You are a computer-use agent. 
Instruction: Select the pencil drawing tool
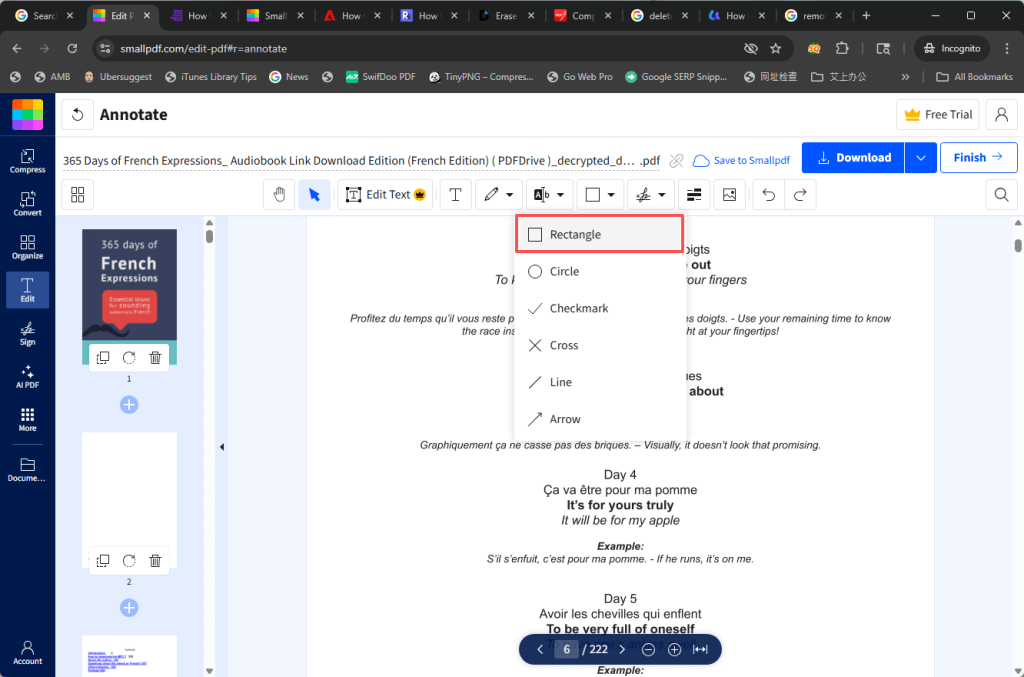tap(492, 194)
